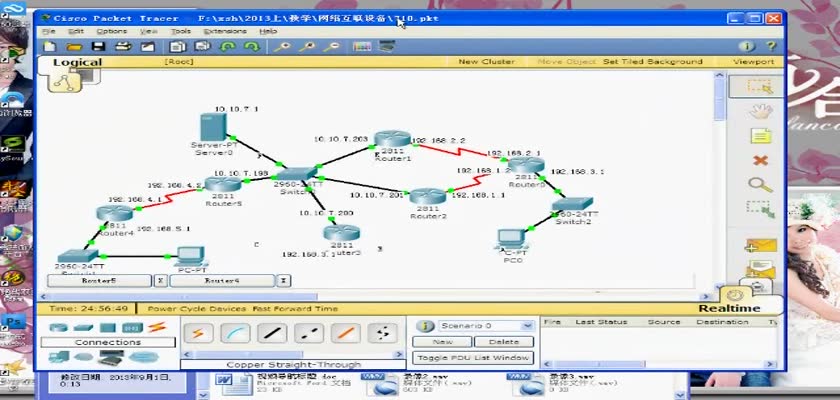Click the New file toolbar icon
The width and height of the screenshot is (840, 400).
50,47
